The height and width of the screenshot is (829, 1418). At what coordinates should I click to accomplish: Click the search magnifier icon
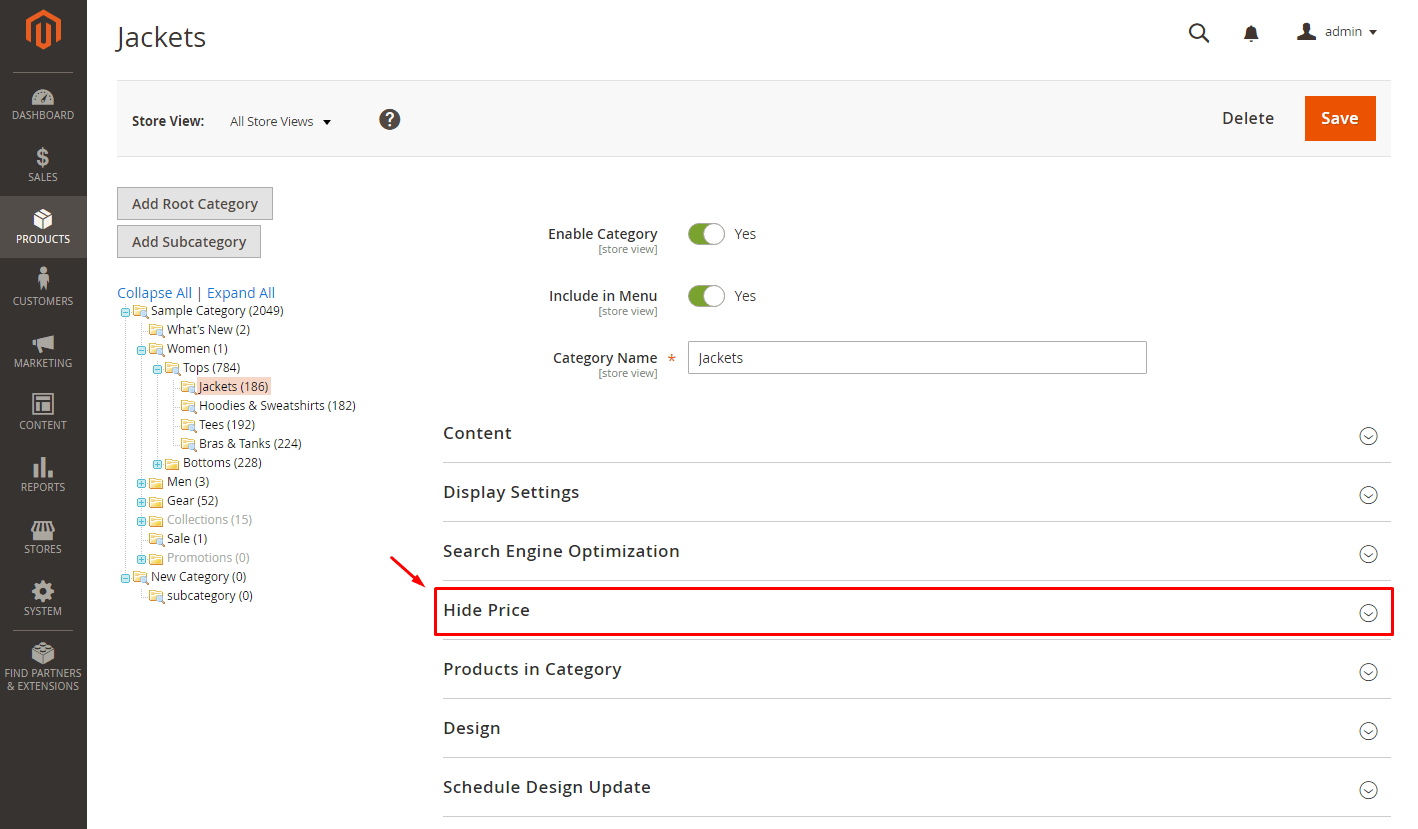pos(1198,33)
